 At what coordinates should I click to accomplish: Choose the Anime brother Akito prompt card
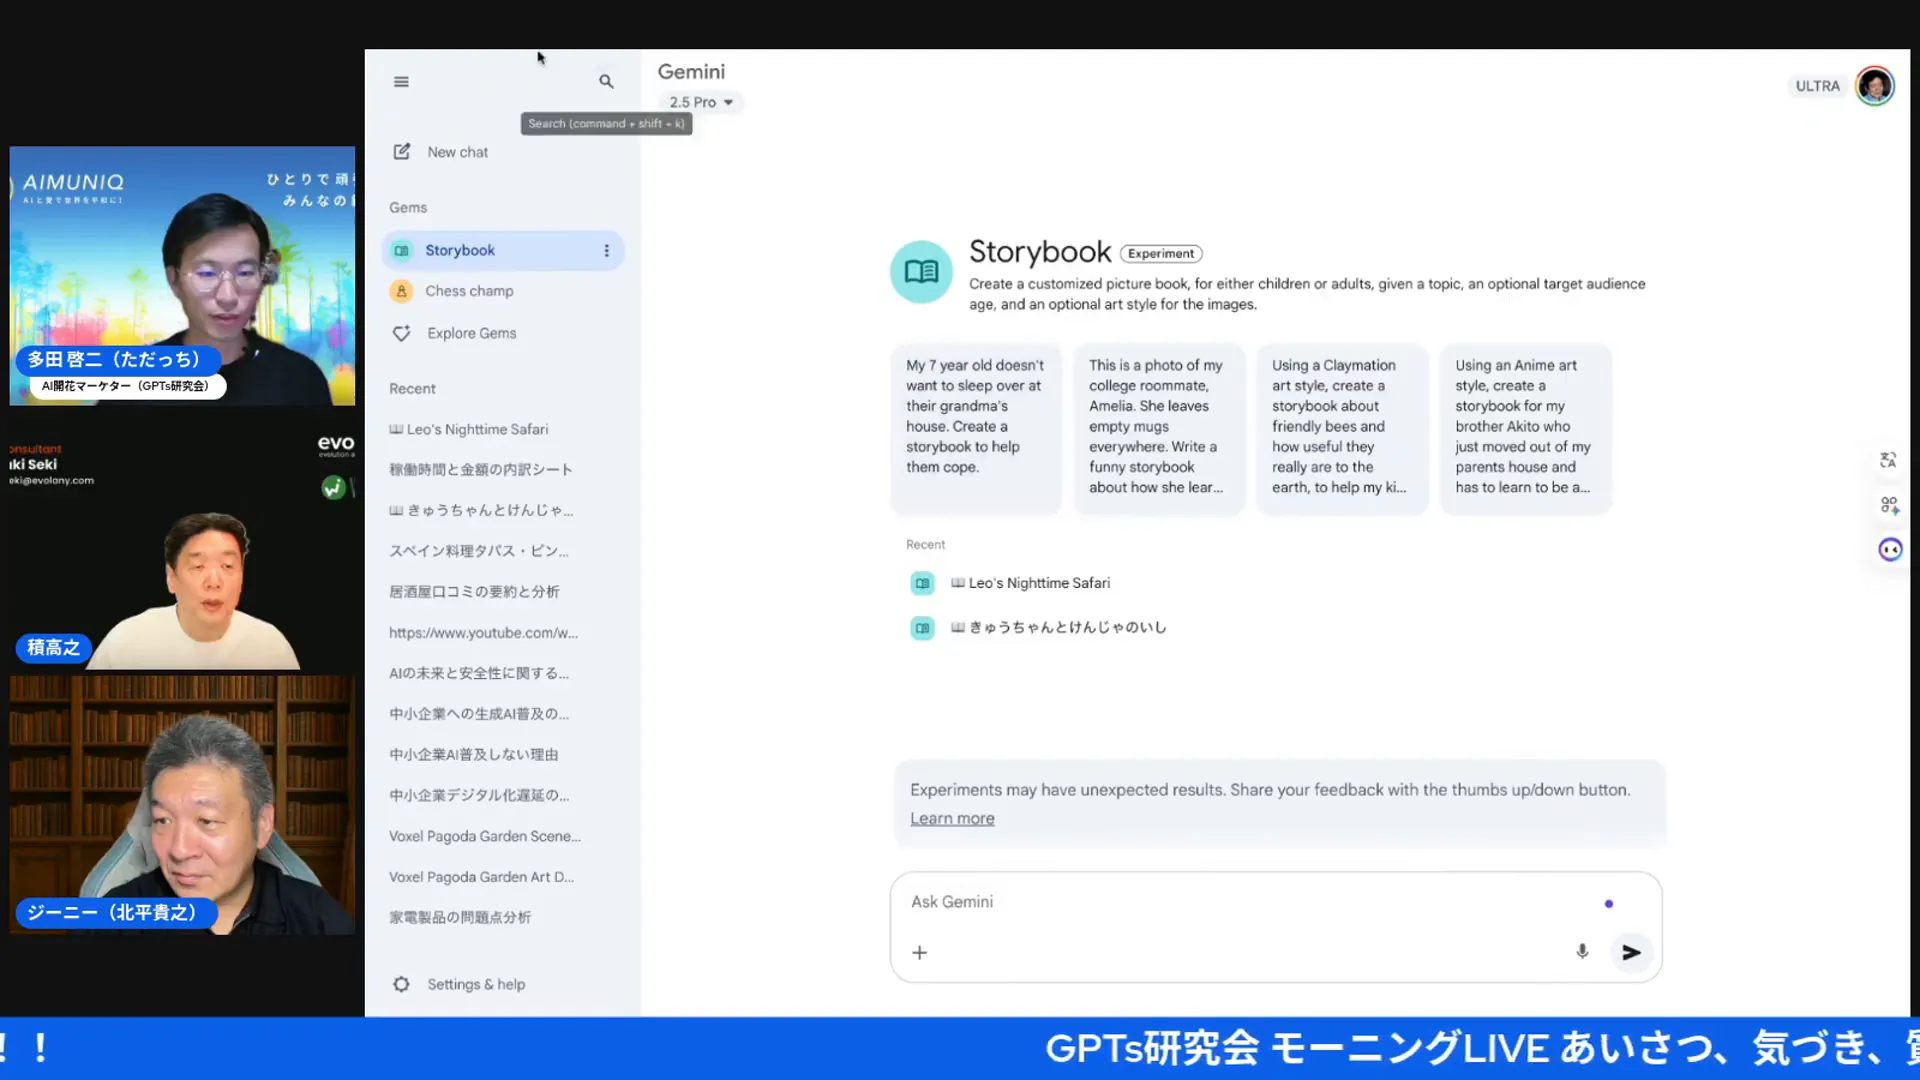[x=1524, y=428]
